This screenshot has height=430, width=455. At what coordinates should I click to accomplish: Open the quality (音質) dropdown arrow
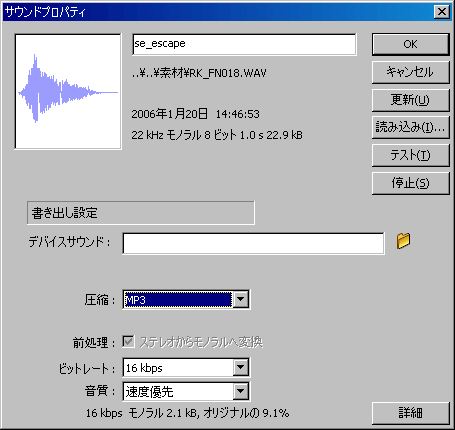click(240, 391)
